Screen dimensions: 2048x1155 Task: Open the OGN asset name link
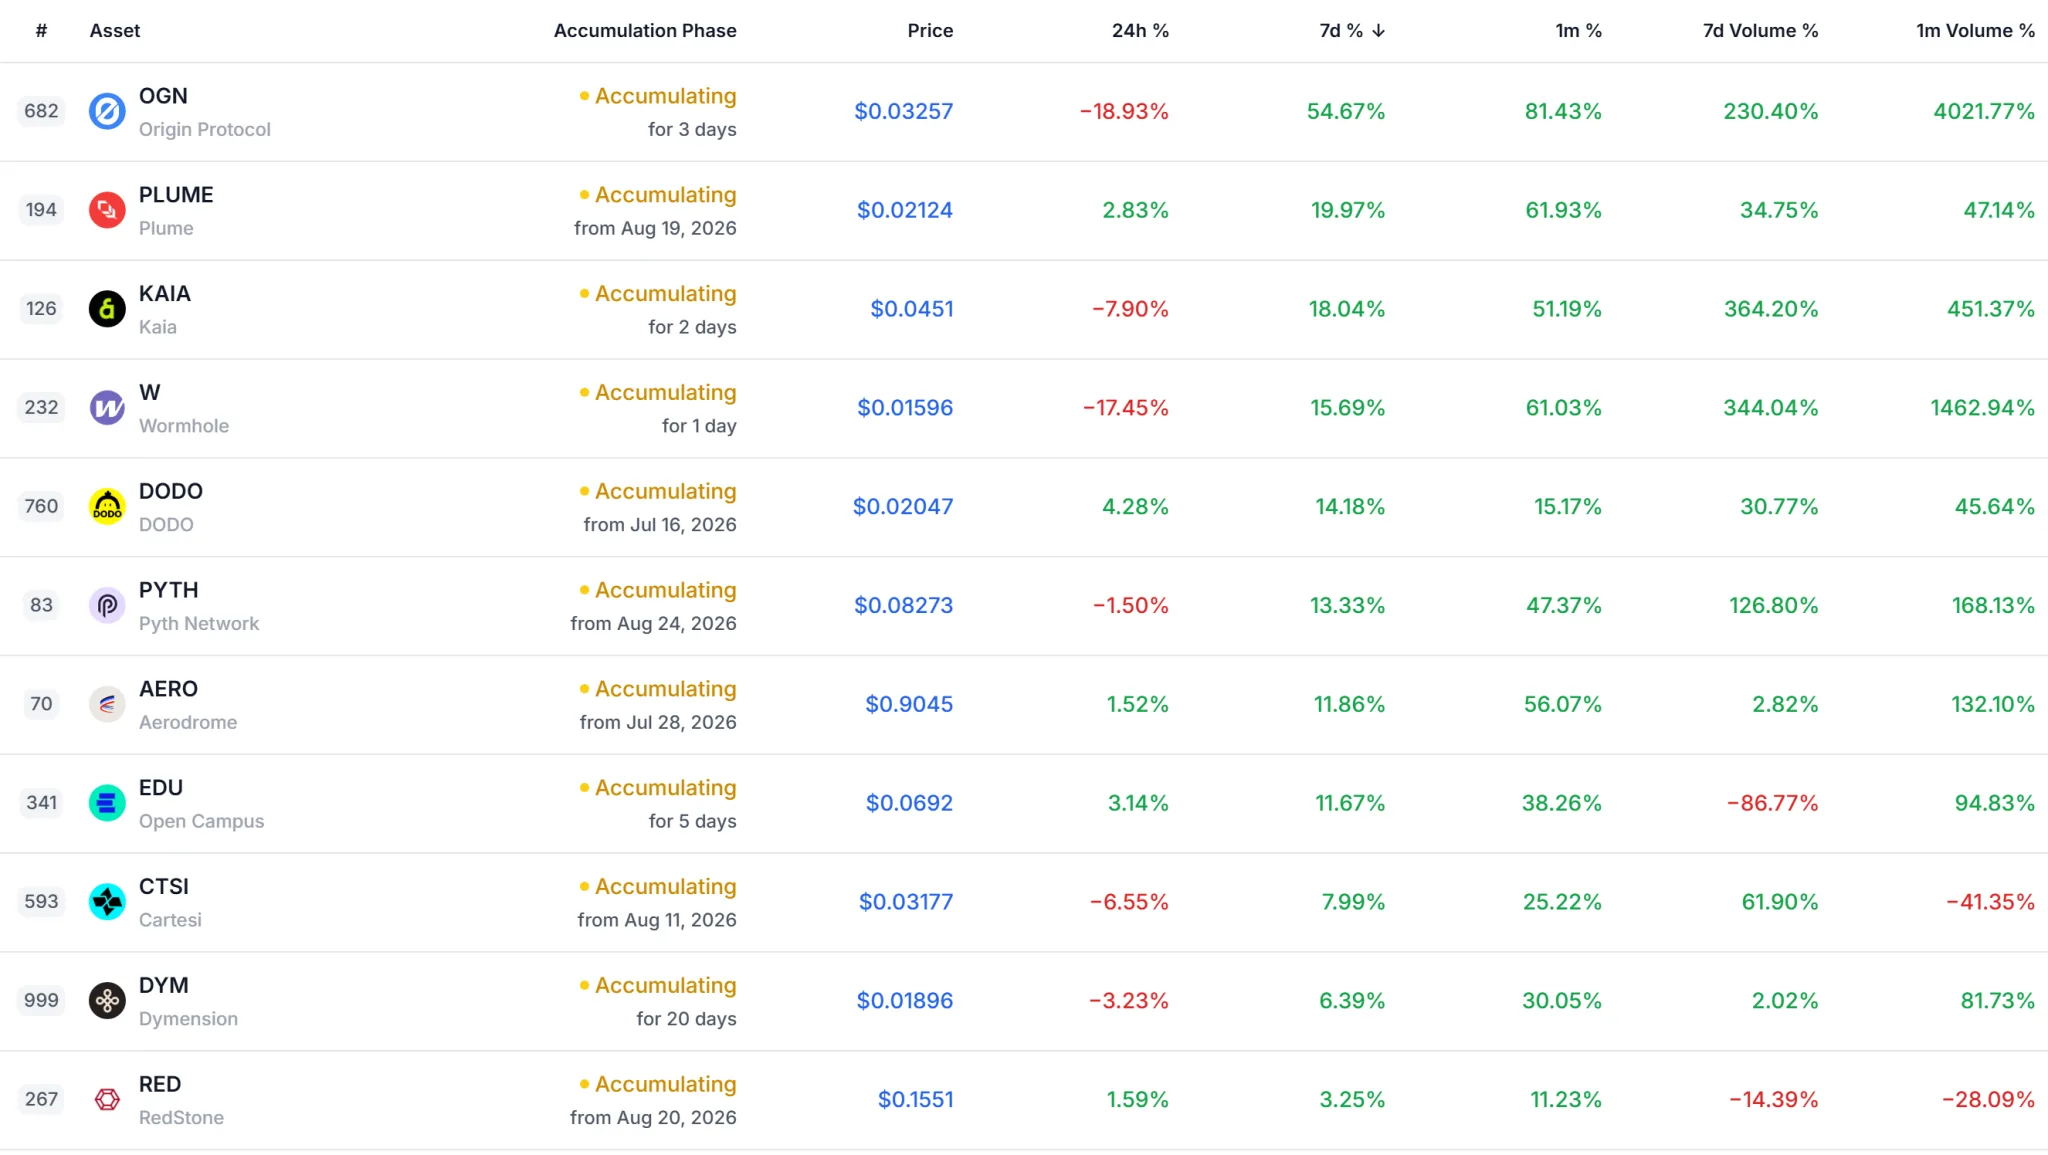click(x=163, y=96)
